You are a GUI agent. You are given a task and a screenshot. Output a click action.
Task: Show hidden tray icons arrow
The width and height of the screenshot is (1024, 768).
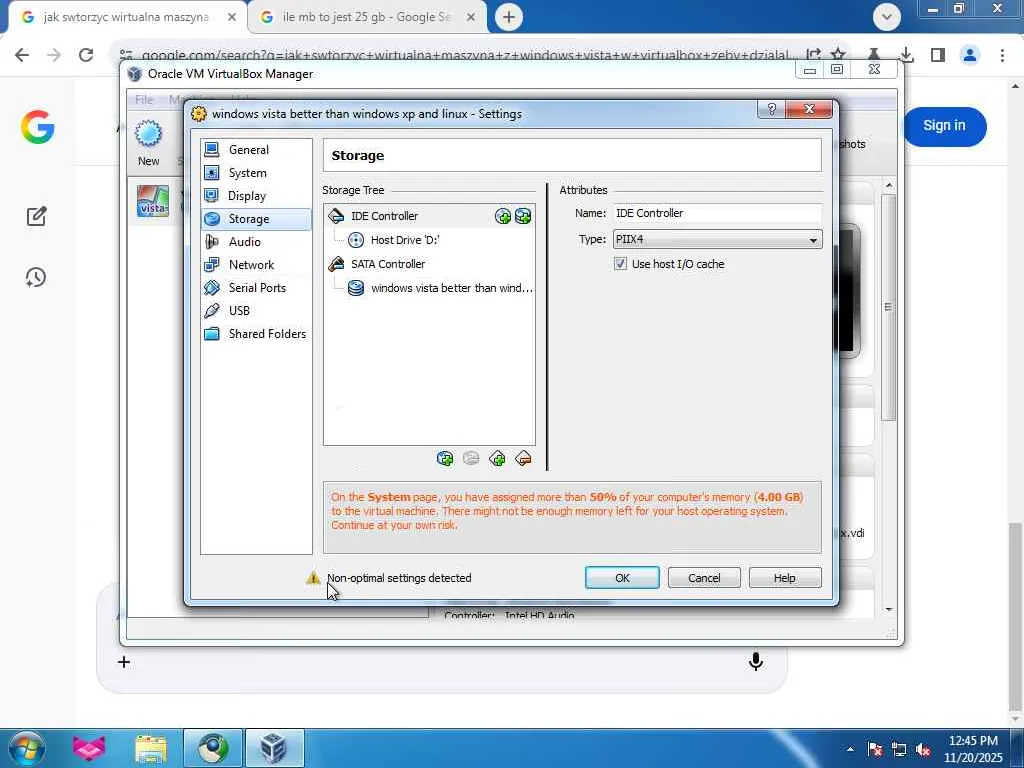point(850,750)
